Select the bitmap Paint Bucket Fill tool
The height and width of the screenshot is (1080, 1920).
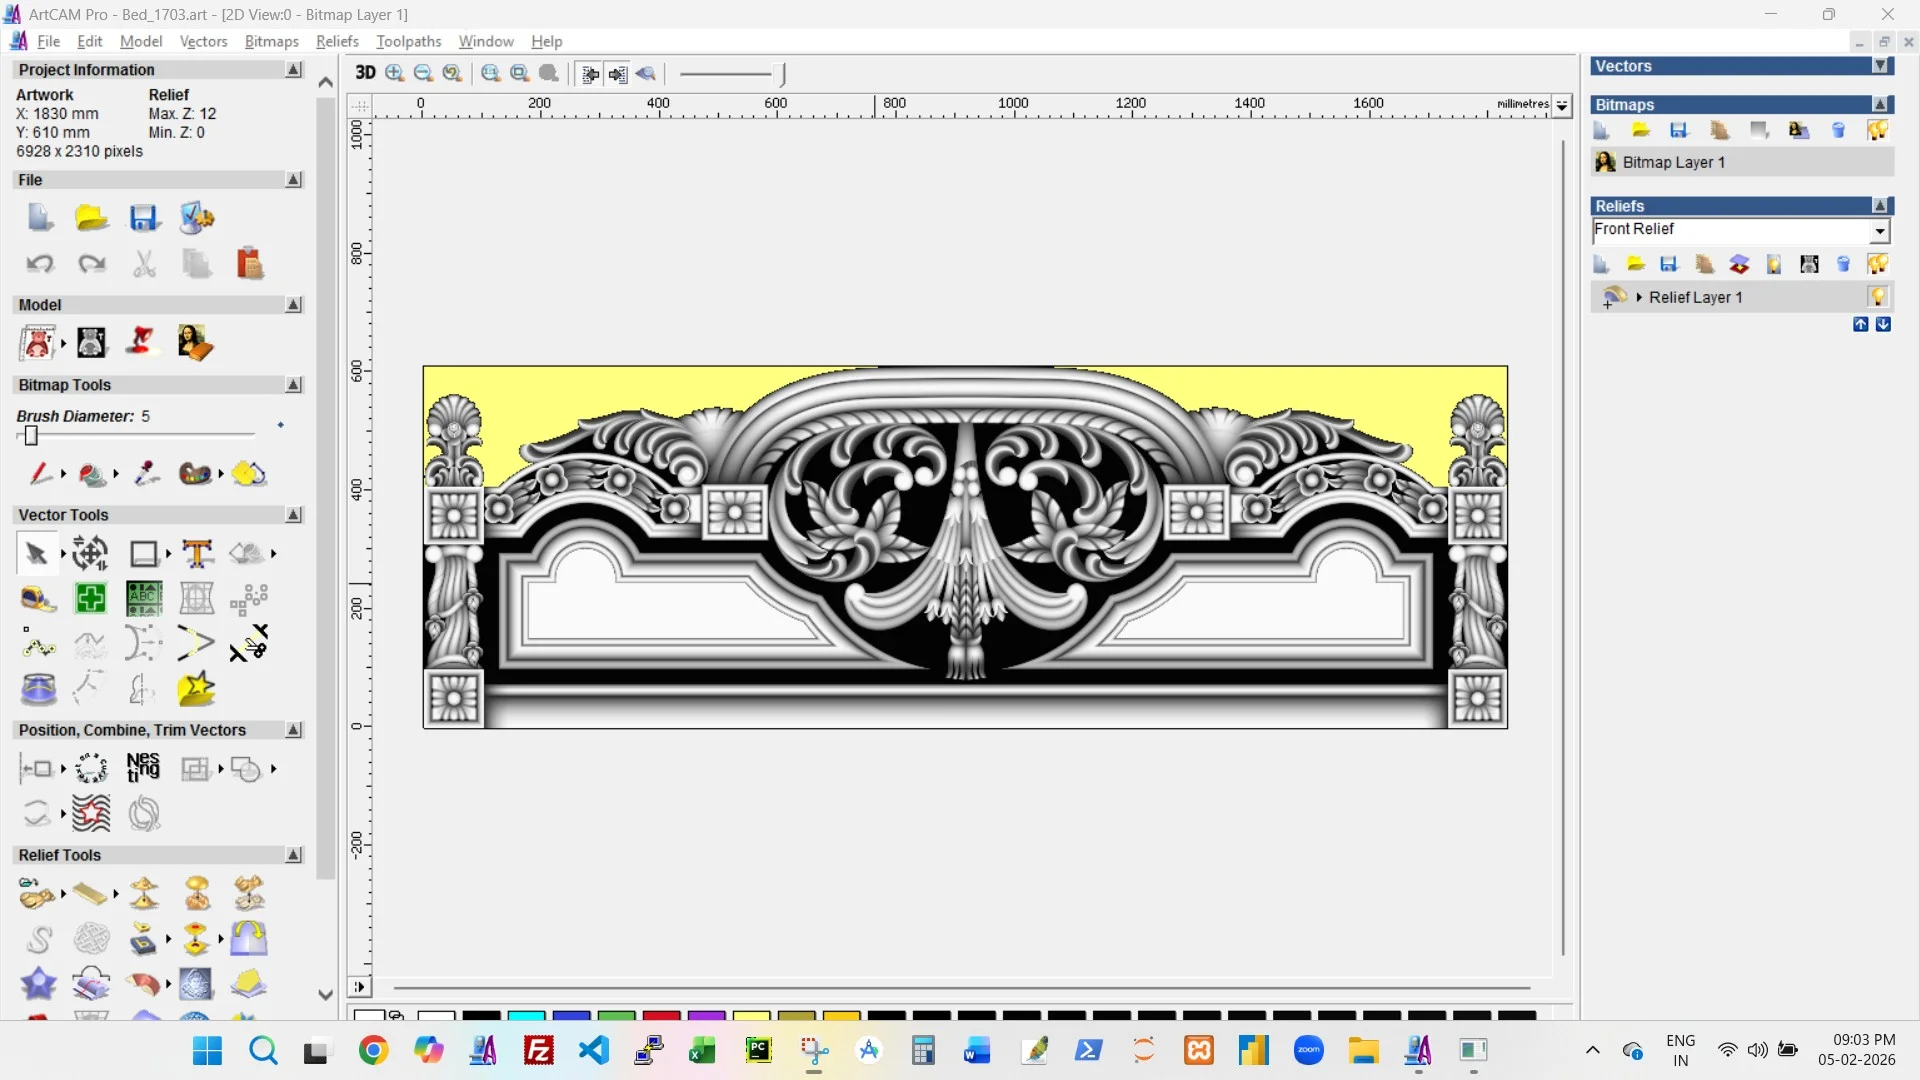(92, 474)
